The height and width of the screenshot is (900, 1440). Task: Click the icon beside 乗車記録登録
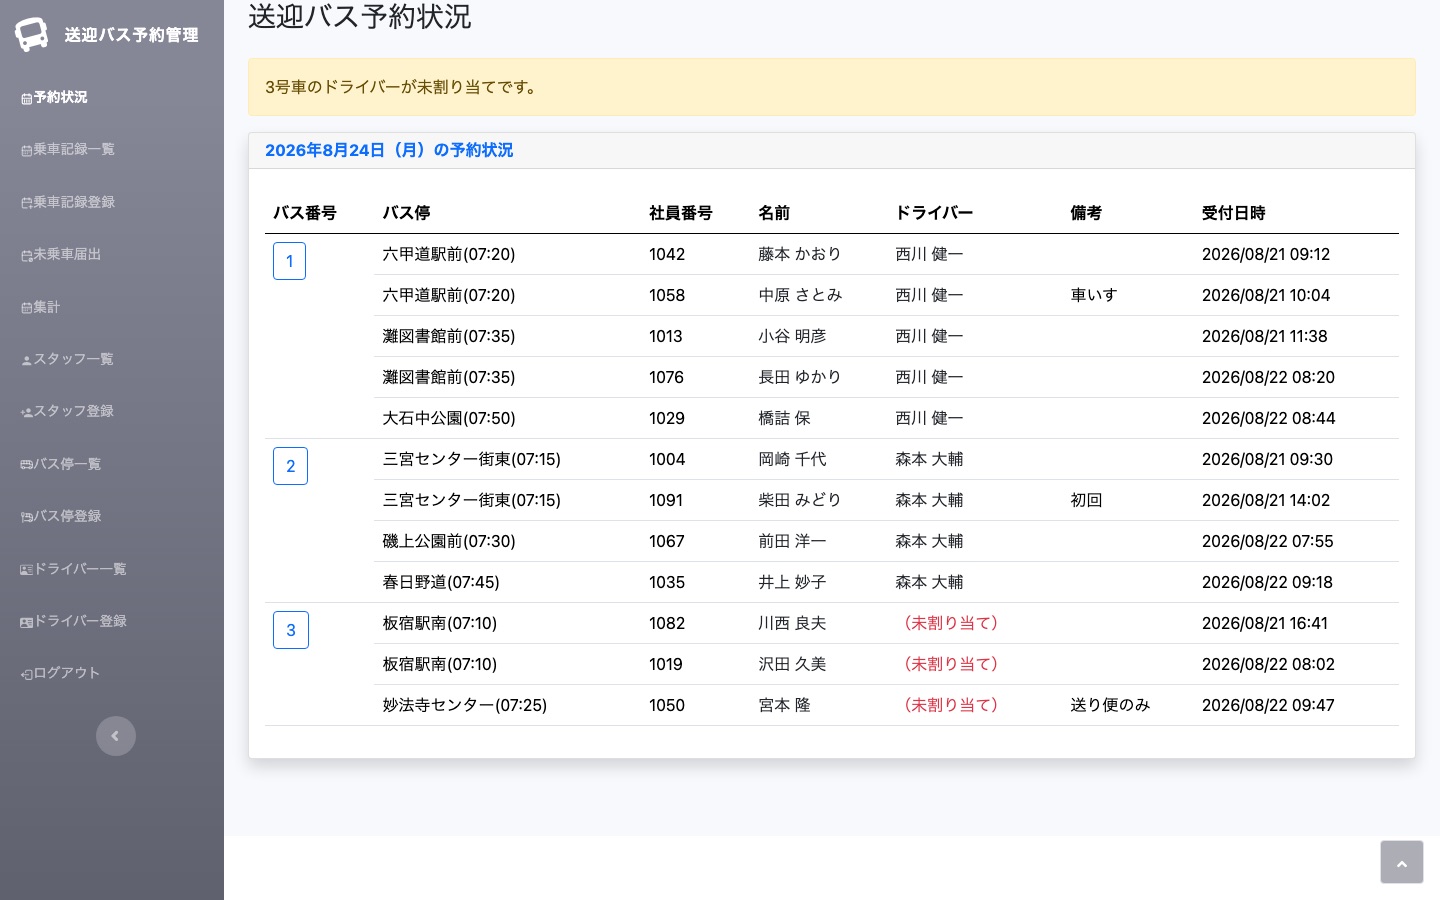[27, 203]
